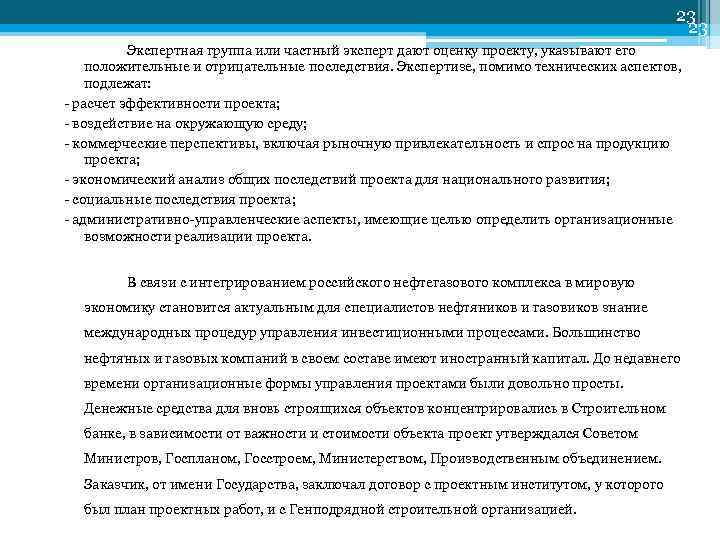The width and height of the screenshot is (720, 540).
Task: Click the line starting 'времени организационные формы'
Action: click(354, 384)
